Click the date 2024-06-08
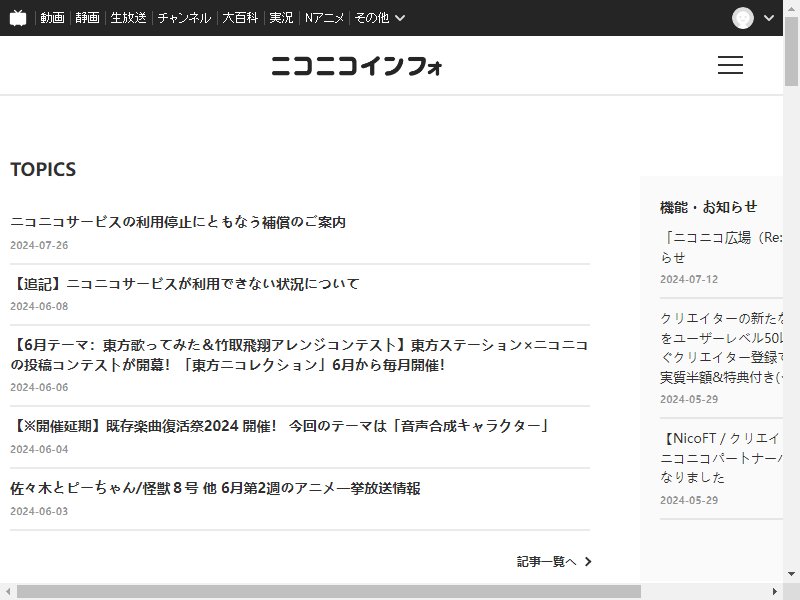This screenshot has height=600, width=800. [39, 307]
